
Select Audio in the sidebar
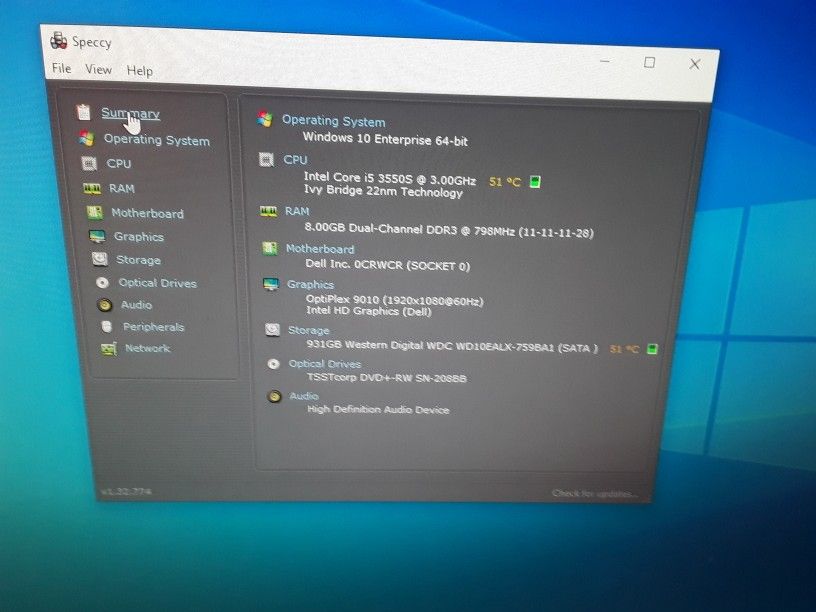click(136, 305)
